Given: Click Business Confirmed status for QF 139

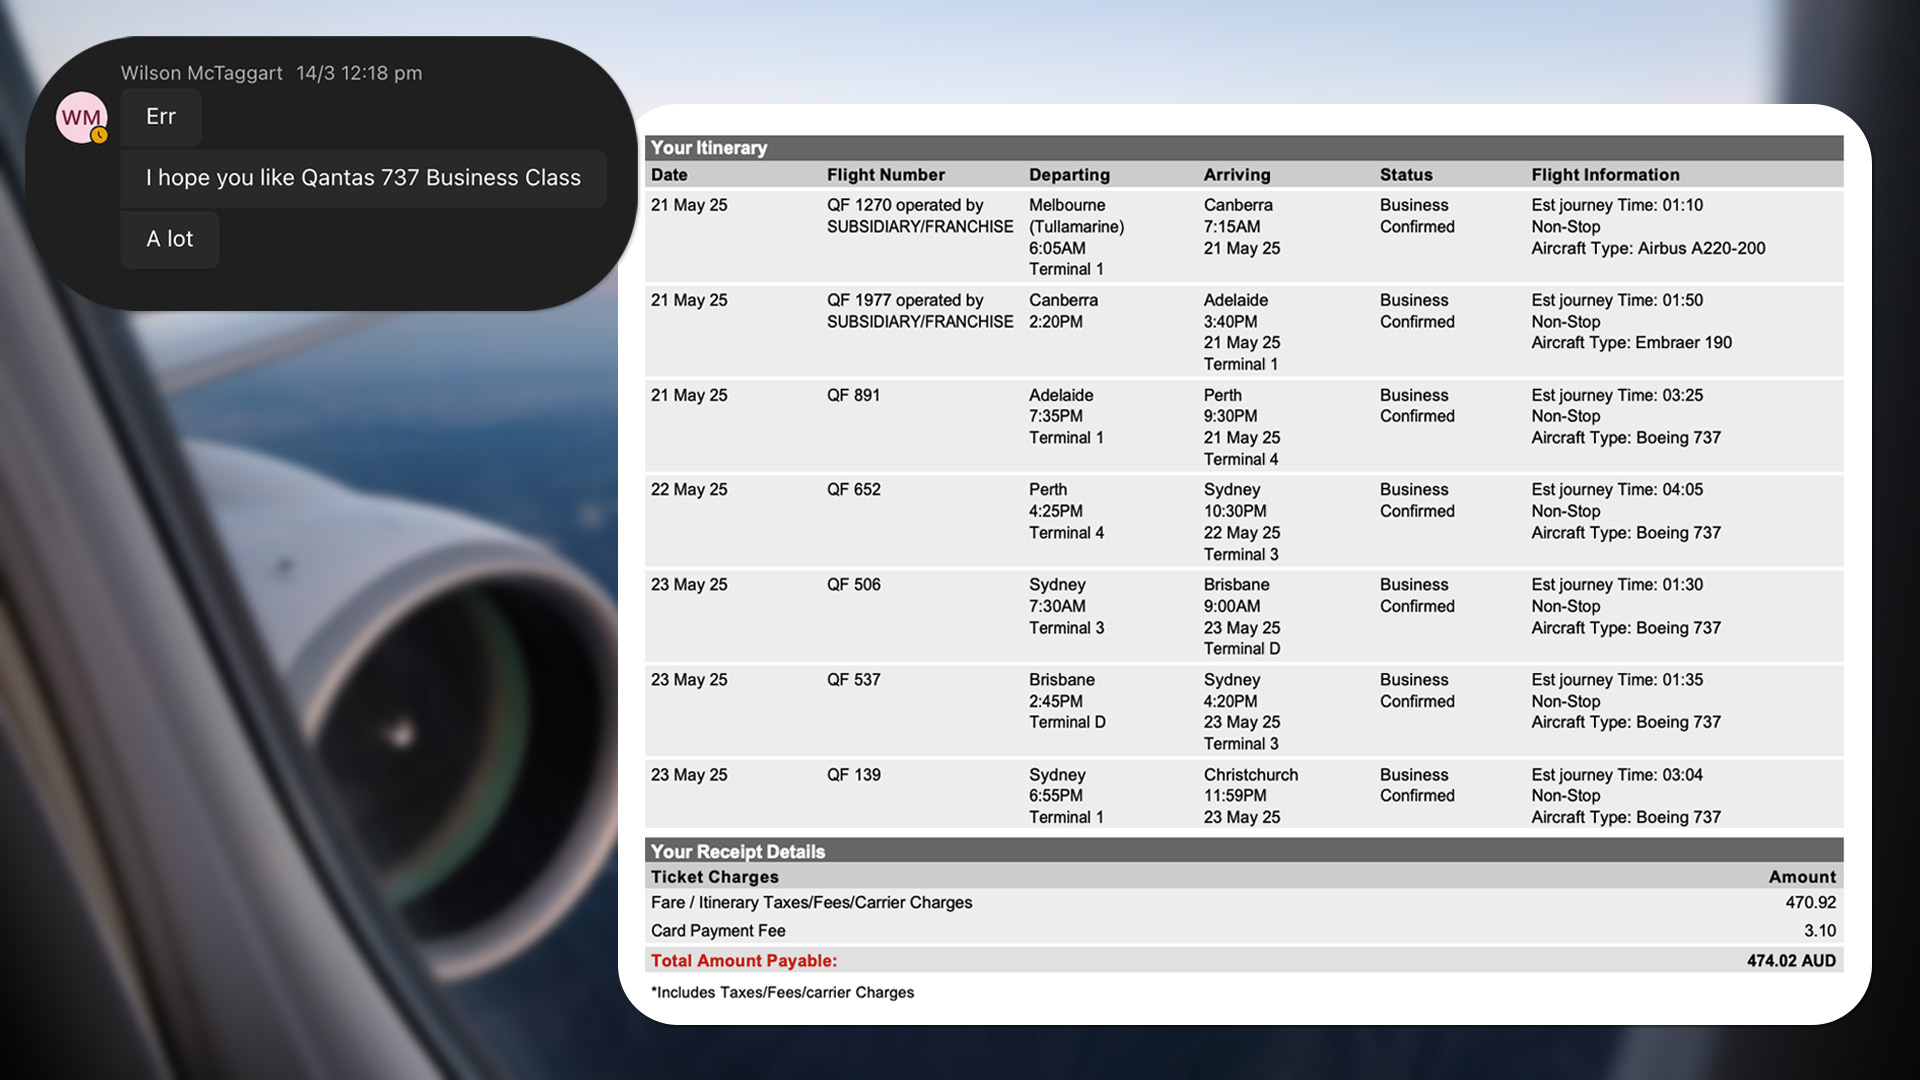Looking at the screenshot, I should (1417, 785).
